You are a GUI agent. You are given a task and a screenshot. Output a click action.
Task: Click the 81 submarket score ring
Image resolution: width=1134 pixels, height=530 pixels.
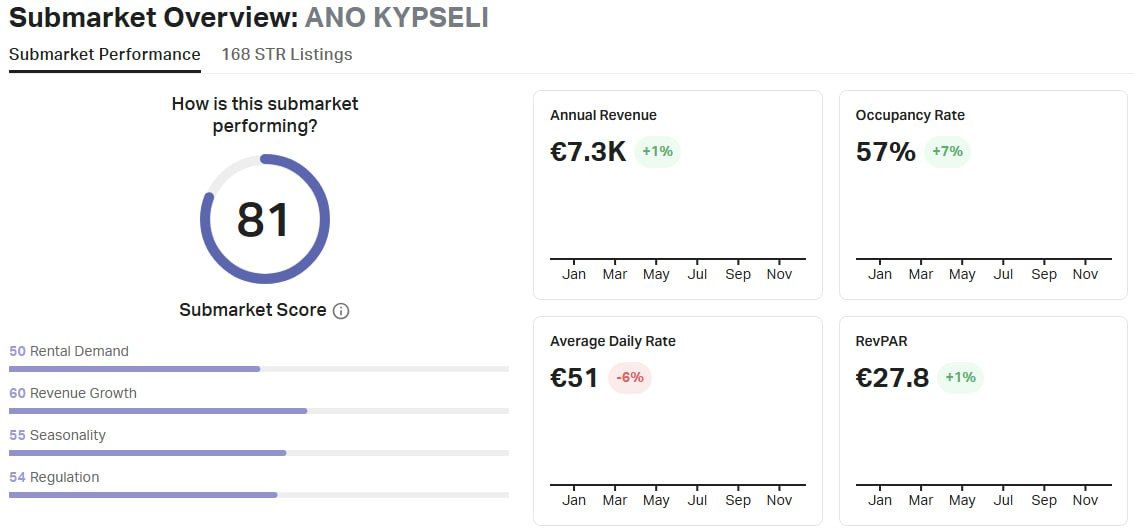pyautogui.click(x=264, y=219)
